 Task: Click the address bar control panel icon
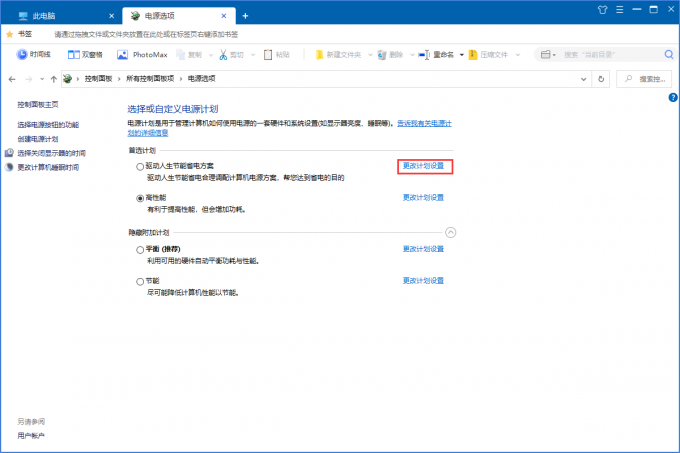67,78
